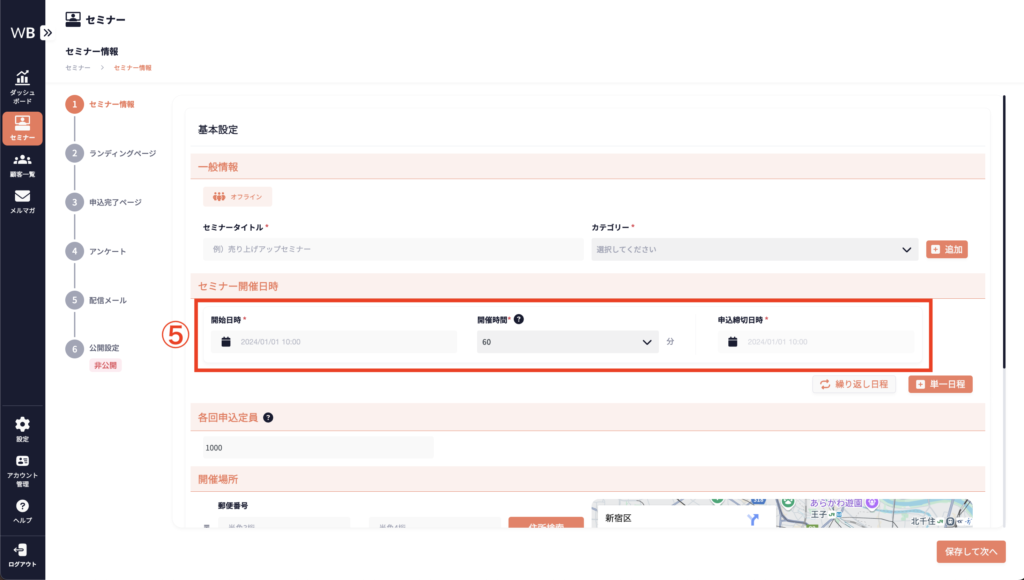1024x580 pixels.
Task: Click the help tooltip beside 各回申込定員
Action: 268,418
